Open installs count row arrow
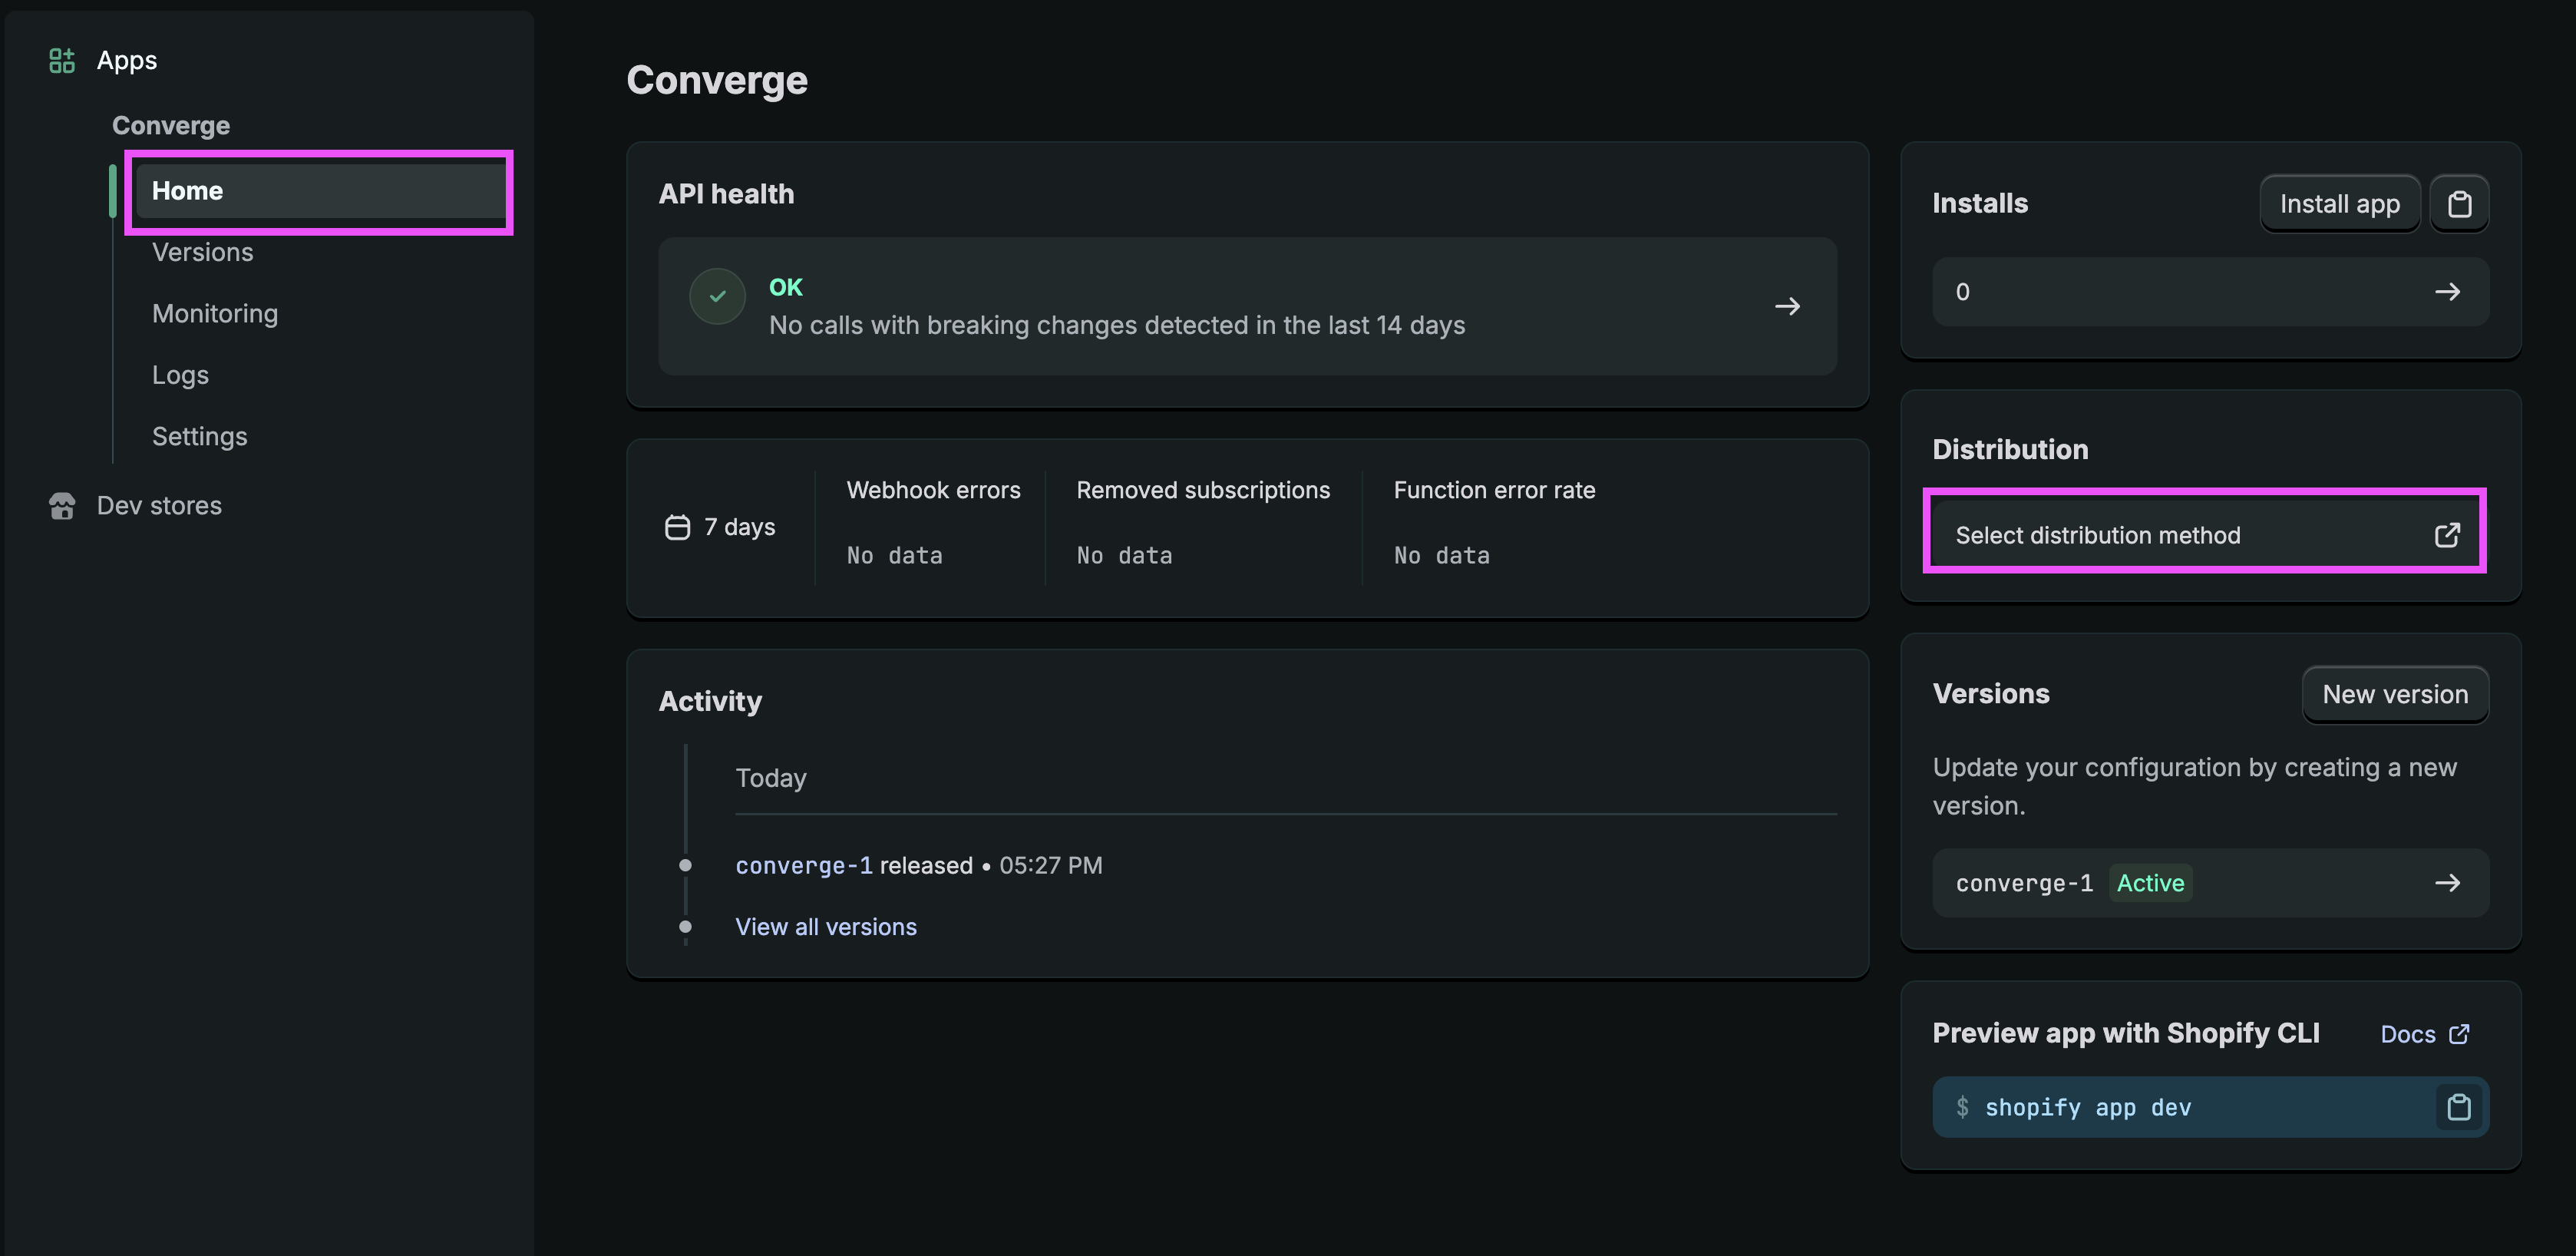This screenshot has width=2576, height=1256. (x=2447, y=292)
